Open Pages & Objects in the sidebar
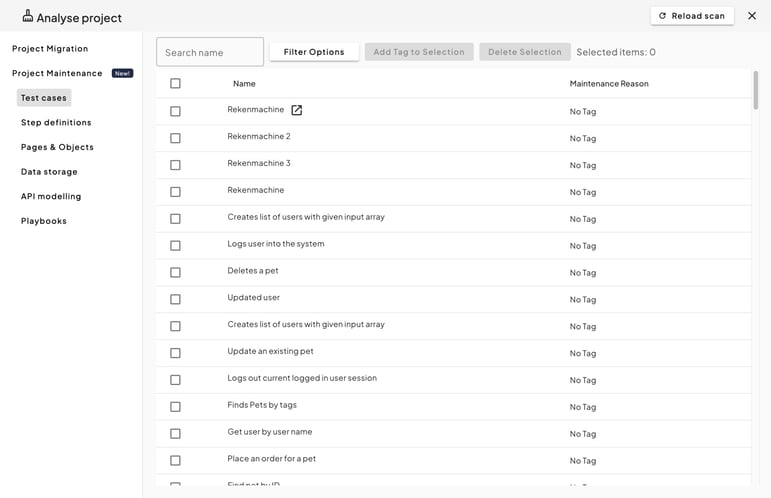The width and height of the screenshot is (771, 498). pyautogui.click(x=57, y=147)
